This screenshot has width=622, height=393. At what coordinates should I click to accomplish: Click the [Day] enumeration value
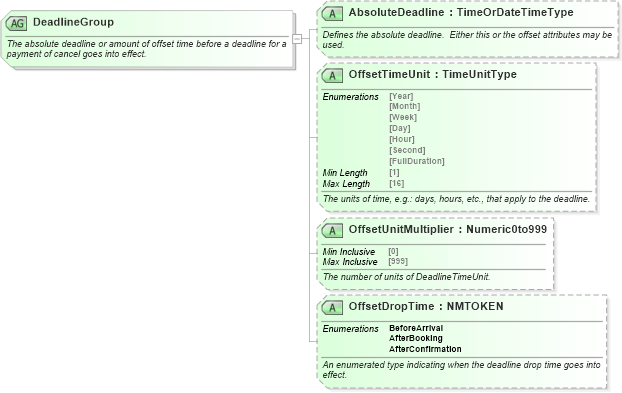[400, 128]
